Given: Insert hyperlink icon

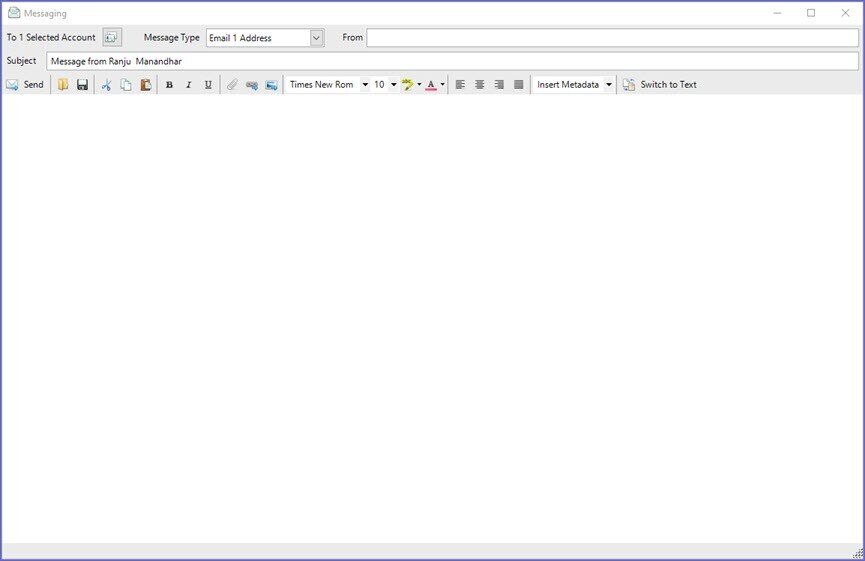Looking at the screenshot, I should pyautogui.click(x=252, y=84).
